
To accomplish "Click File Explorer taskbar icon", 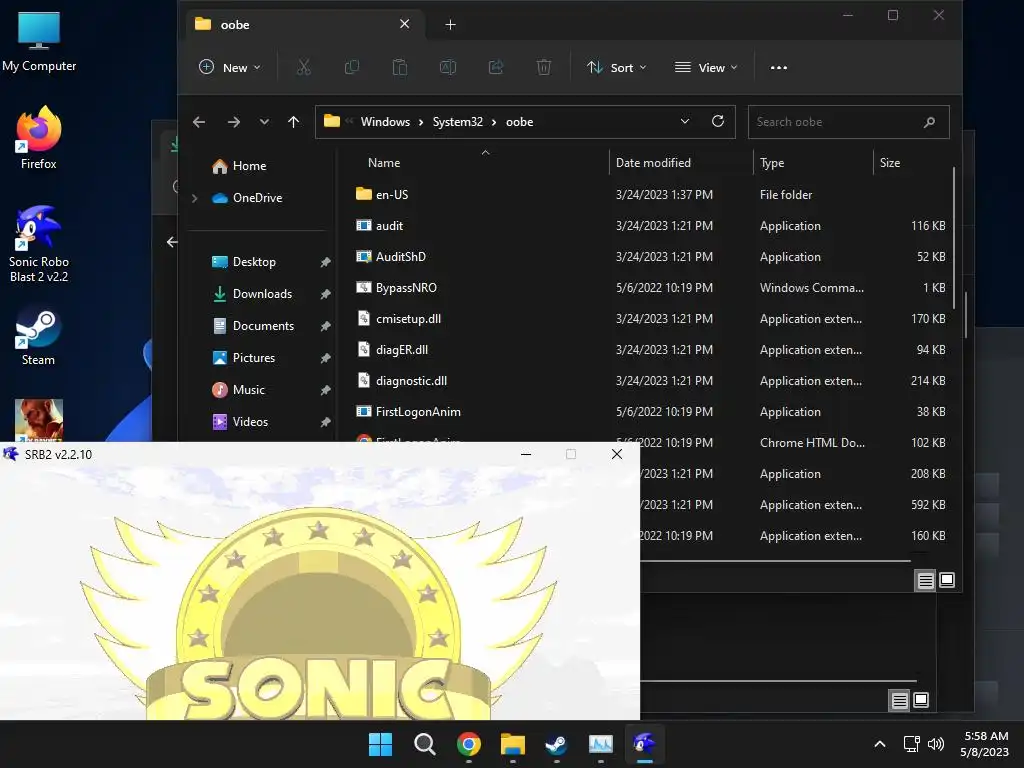I will tap(513, 744).
